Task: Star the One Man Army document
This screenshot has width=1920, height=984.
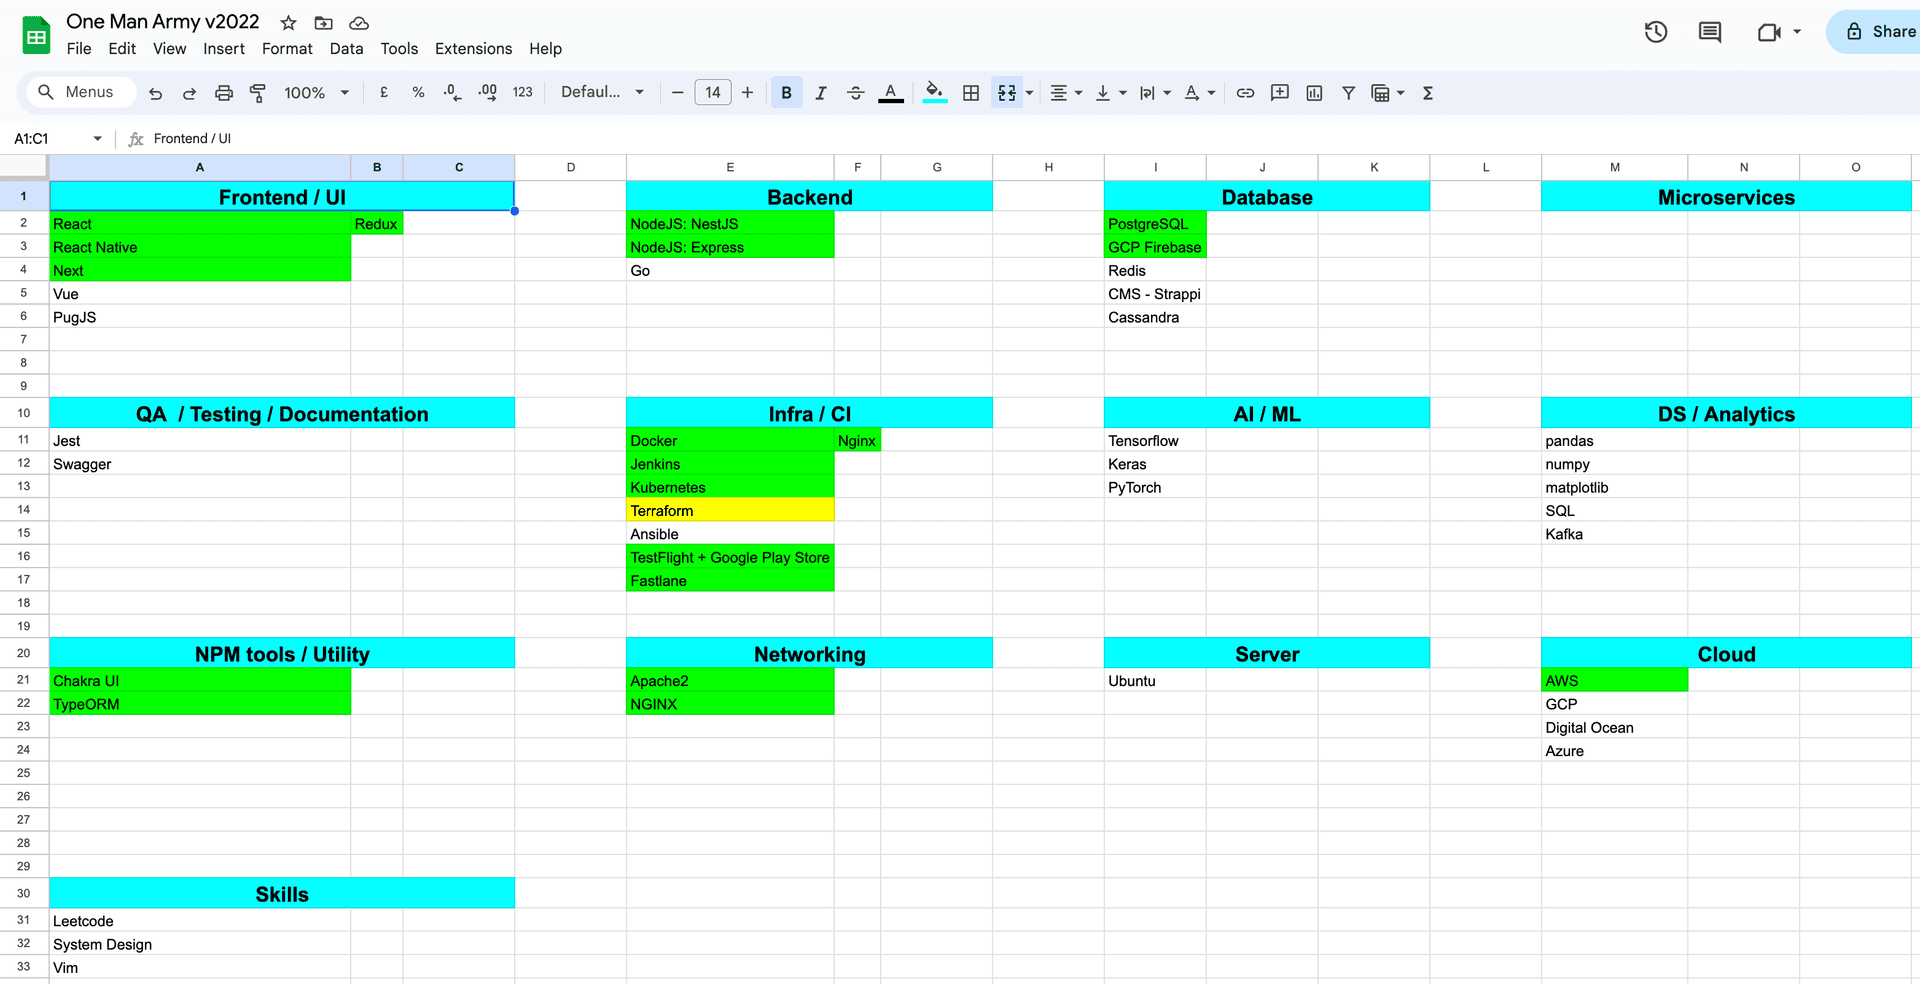Action: (288, 22)
